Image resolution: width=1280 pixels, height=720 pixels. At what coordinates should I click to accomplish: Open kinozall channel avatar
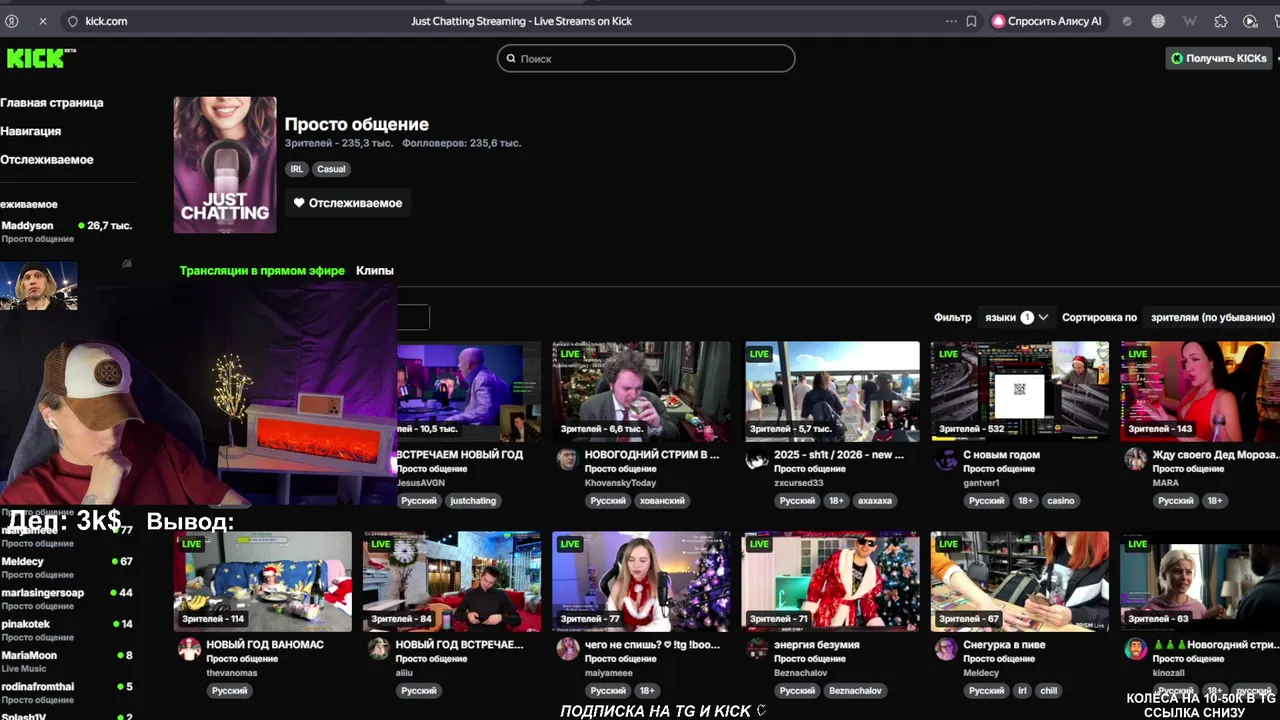pos(1135,649)
